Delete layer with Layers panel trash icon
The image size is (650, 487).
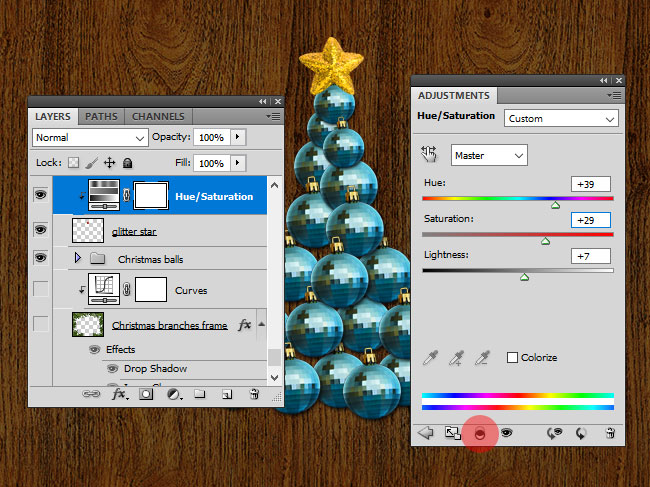click(255, 394)
